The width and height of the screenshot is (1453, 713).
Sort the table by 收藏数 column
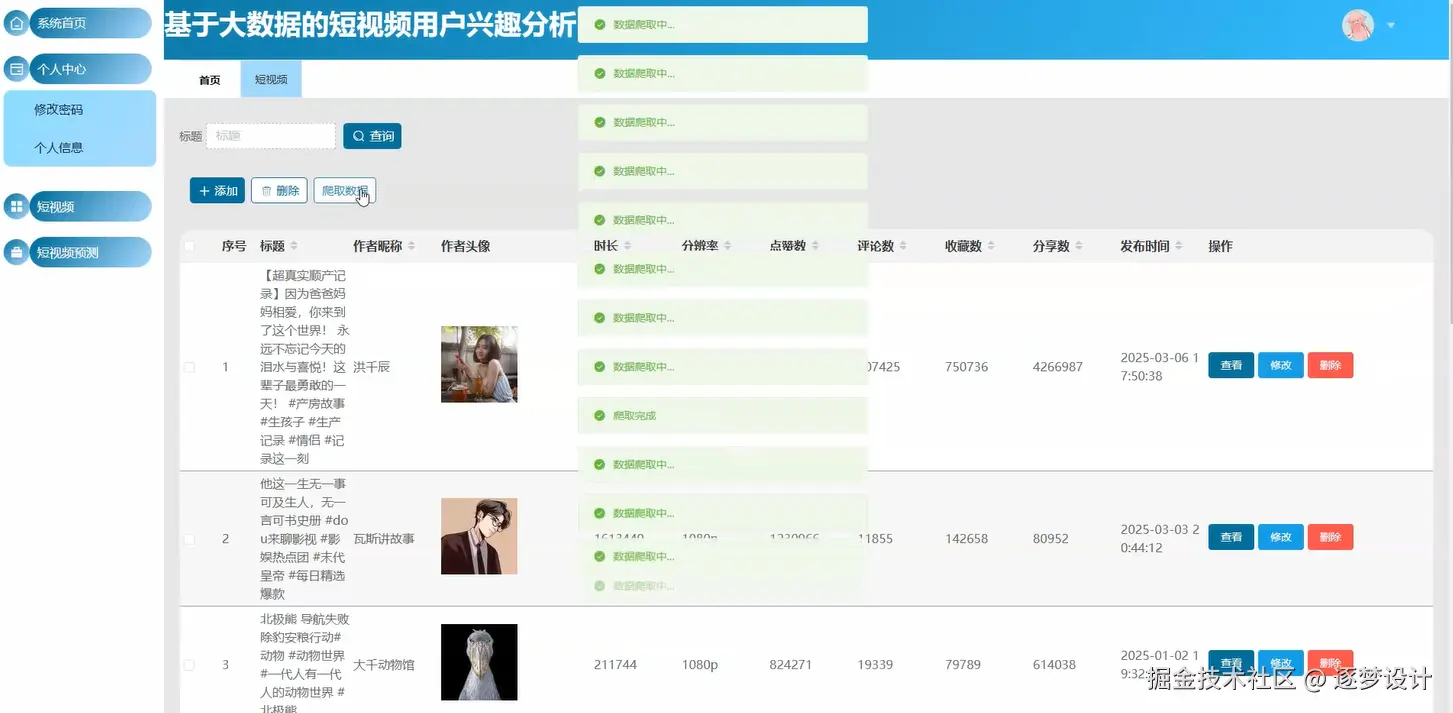click(992, 246)
